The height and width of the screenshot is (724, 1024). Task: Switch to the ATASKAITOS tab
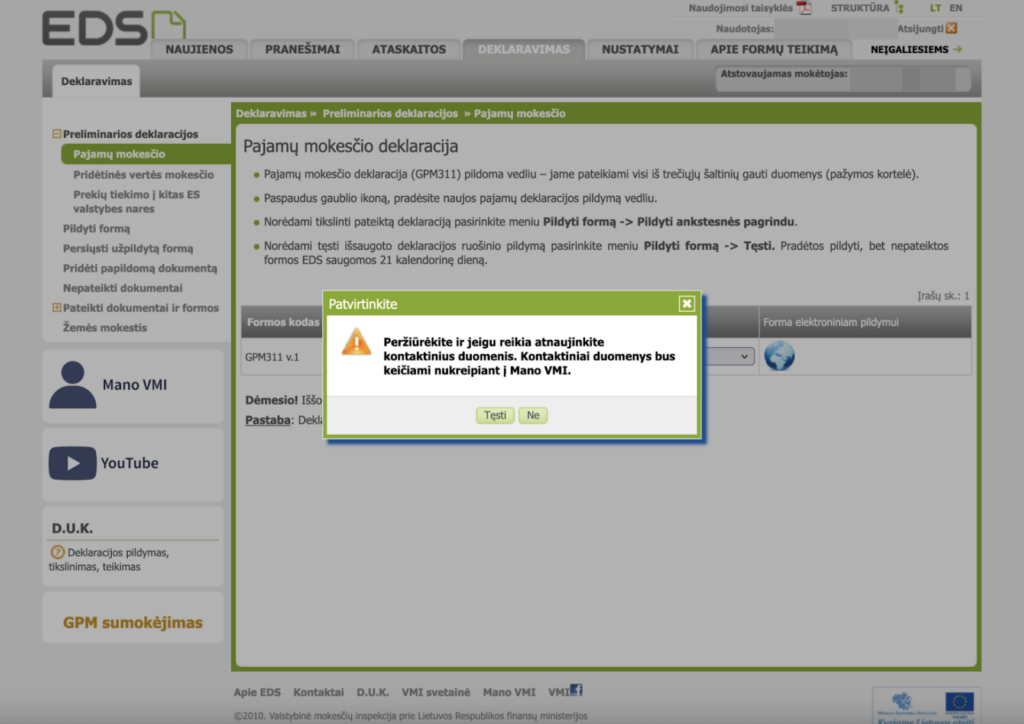(x=407, y=49)
